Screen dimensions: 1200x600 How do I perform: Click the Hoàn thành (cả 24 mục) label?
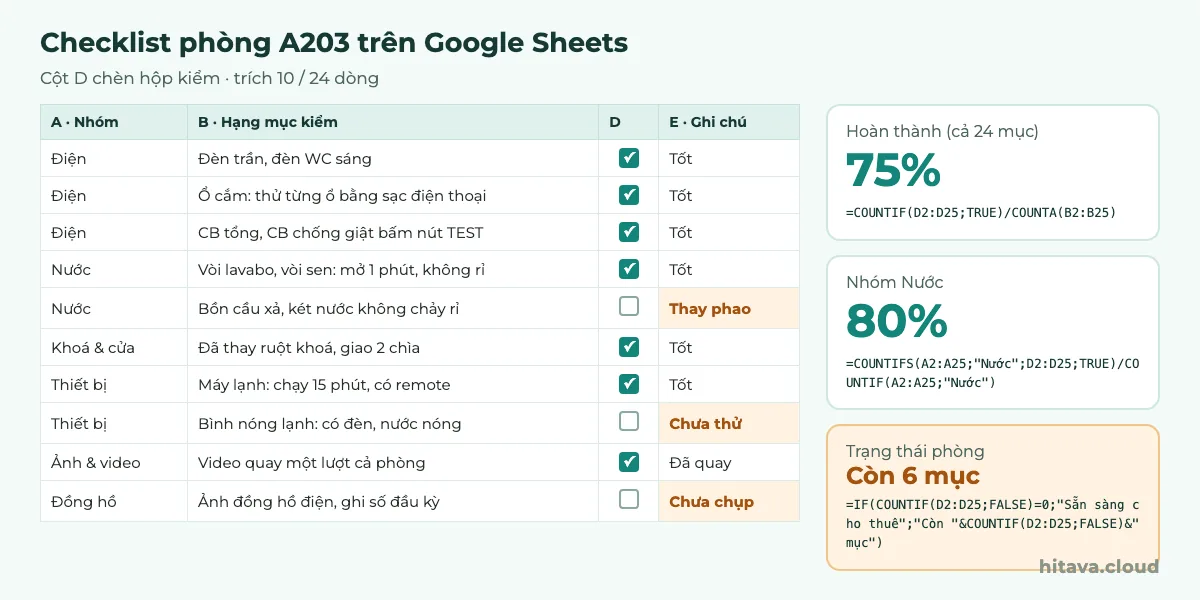(942, 131)
